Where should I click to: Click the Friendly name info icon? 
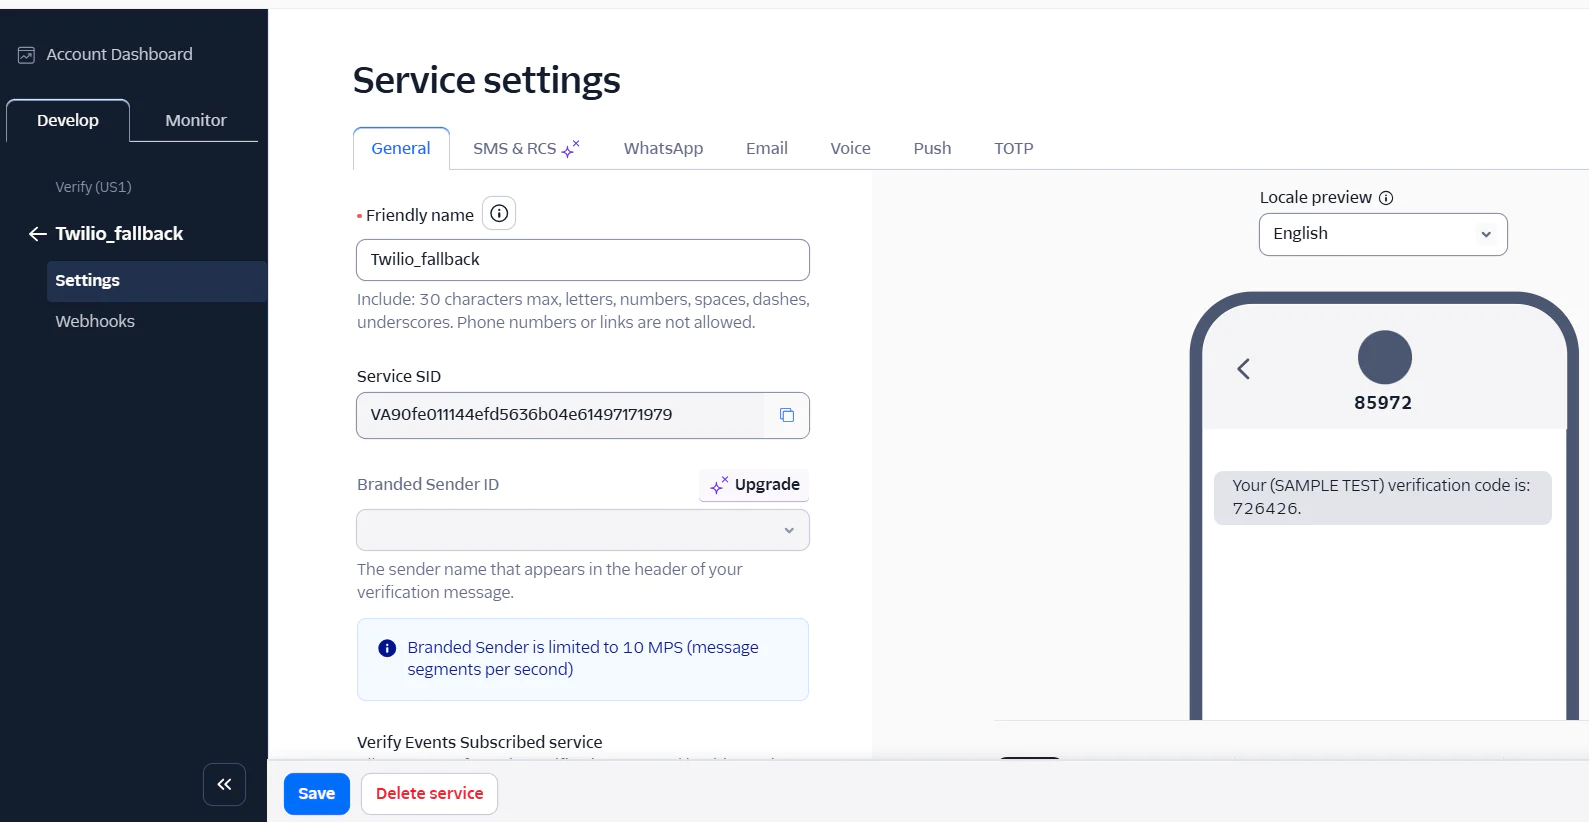pos(499,213)
